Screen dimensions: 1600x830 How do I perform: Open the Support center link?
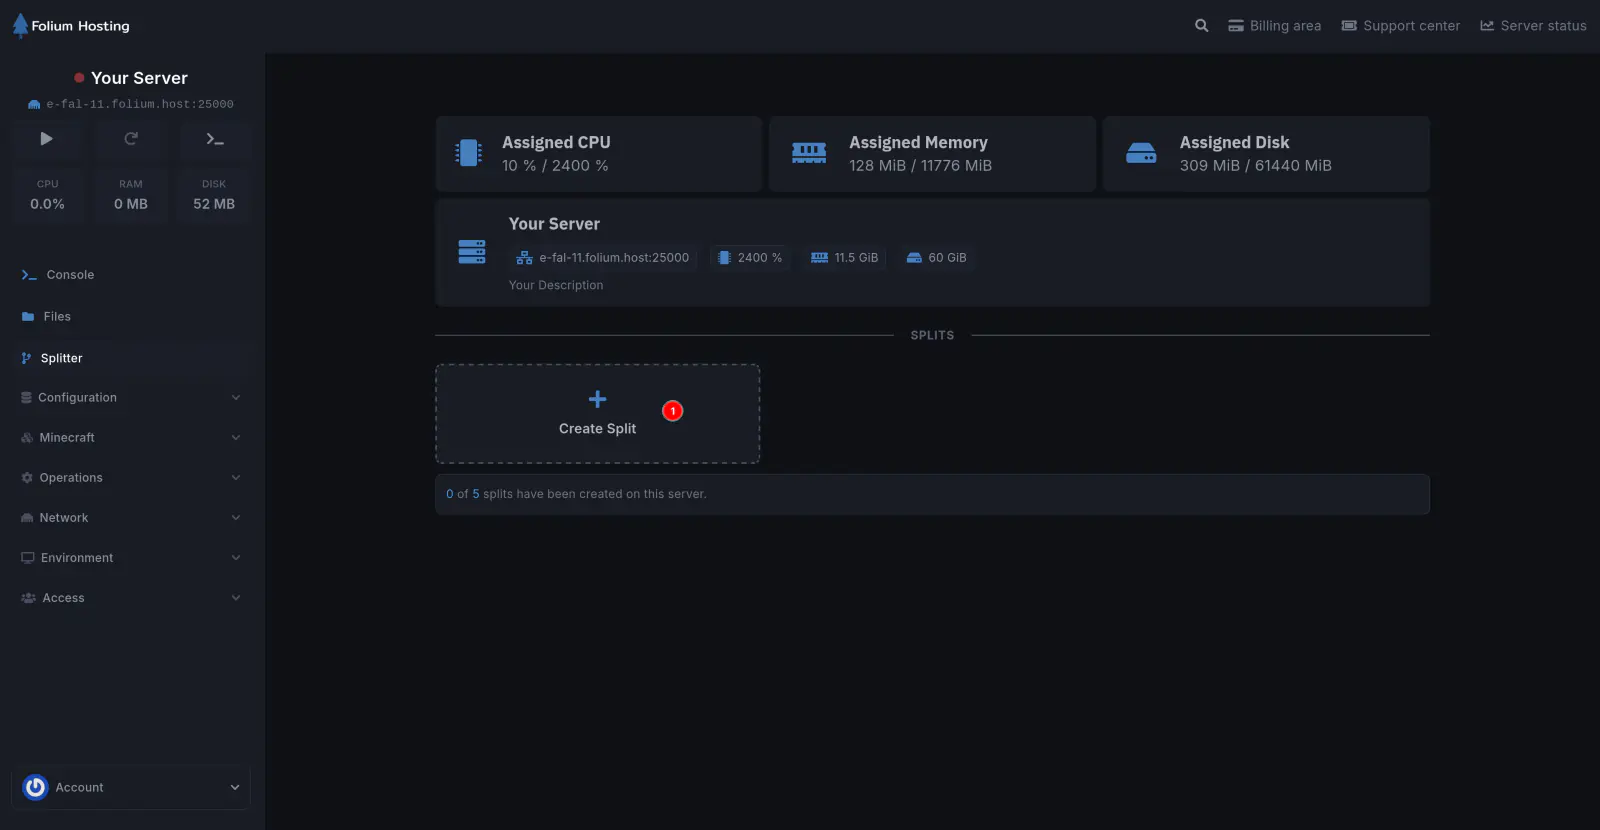tap(1400, 26)
